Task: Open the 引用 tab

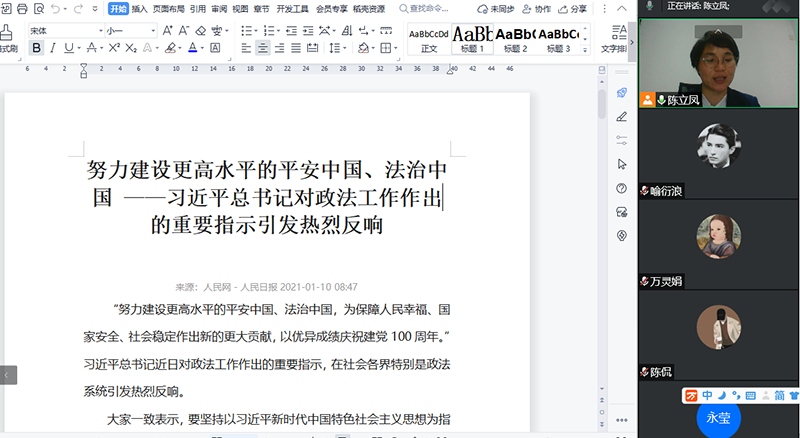Action: tap(197, 9)
